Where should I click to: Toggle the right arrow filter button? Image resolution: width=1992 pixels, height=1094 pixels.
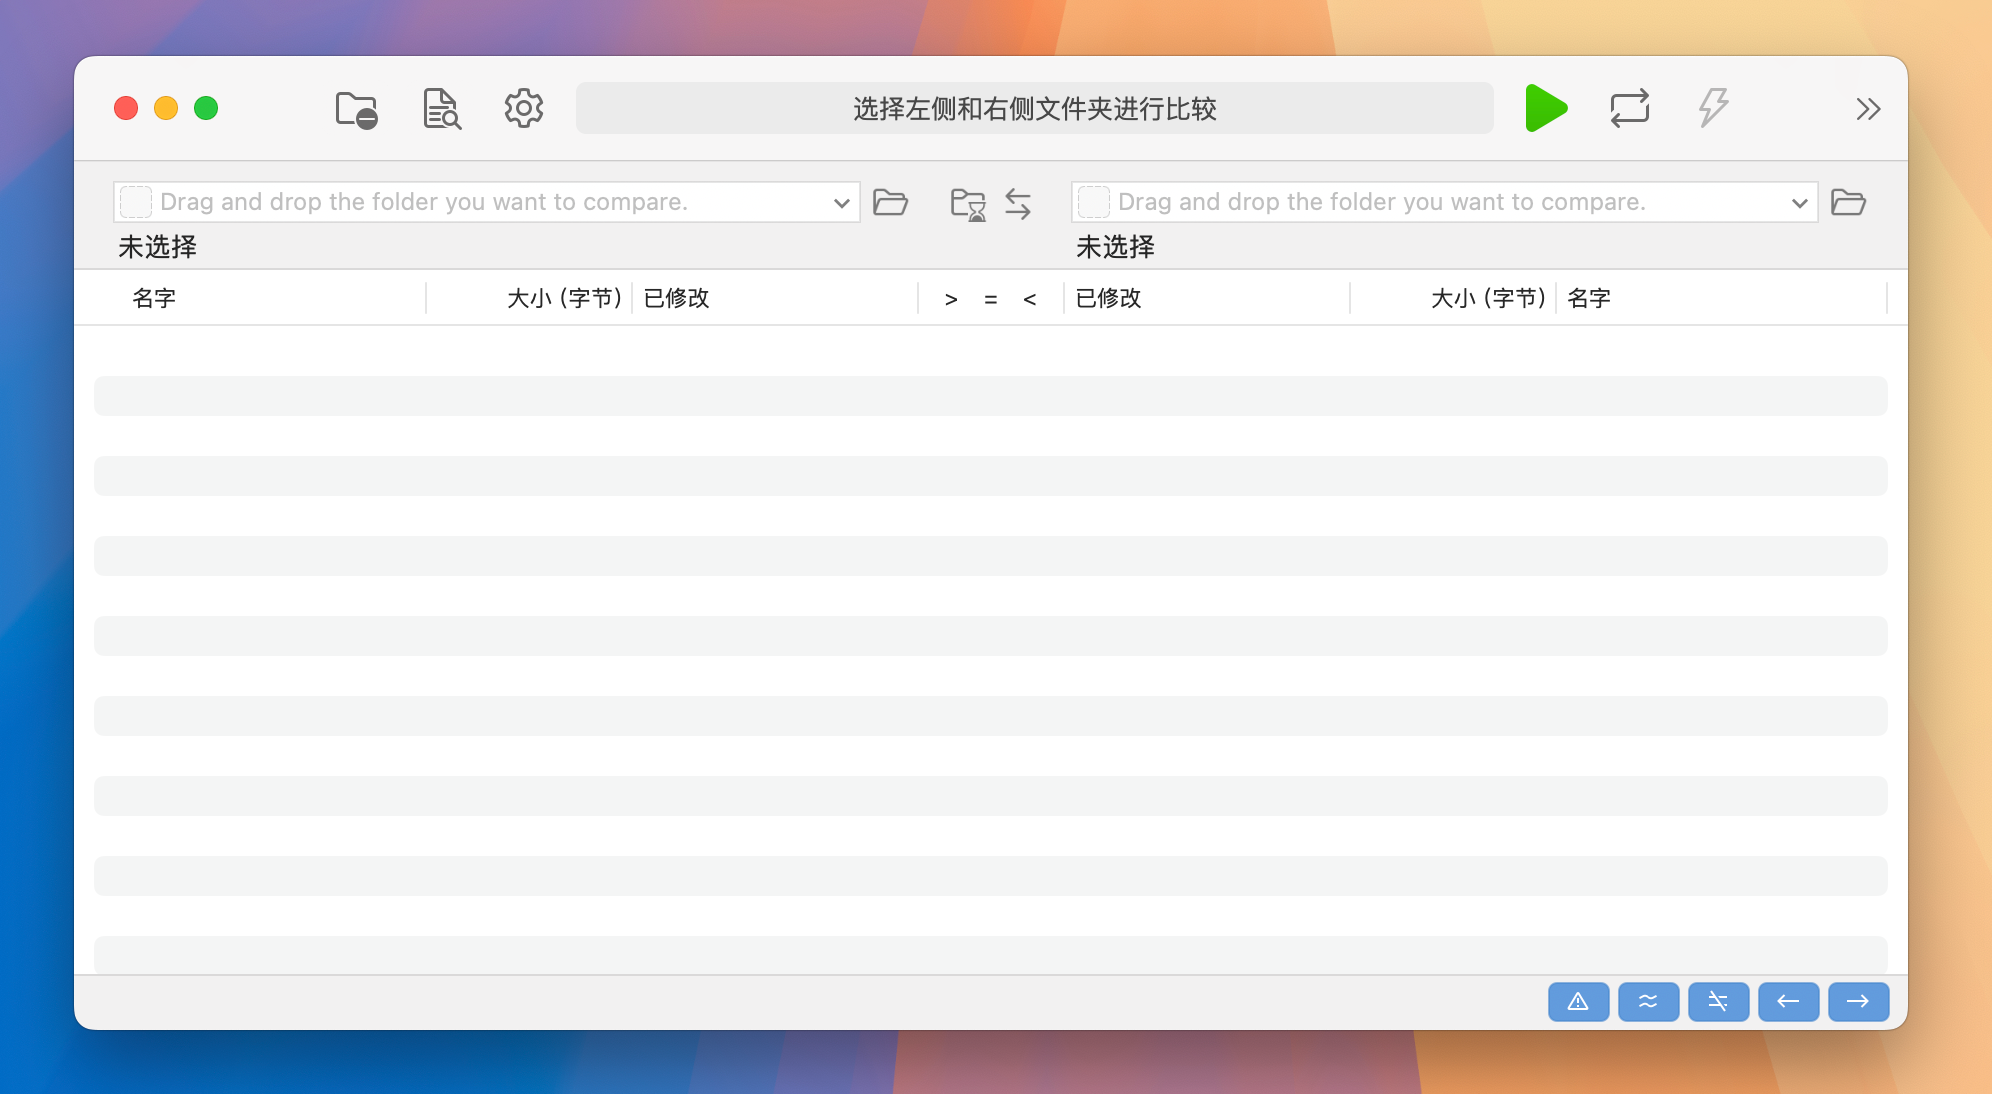point(1858,1001)
